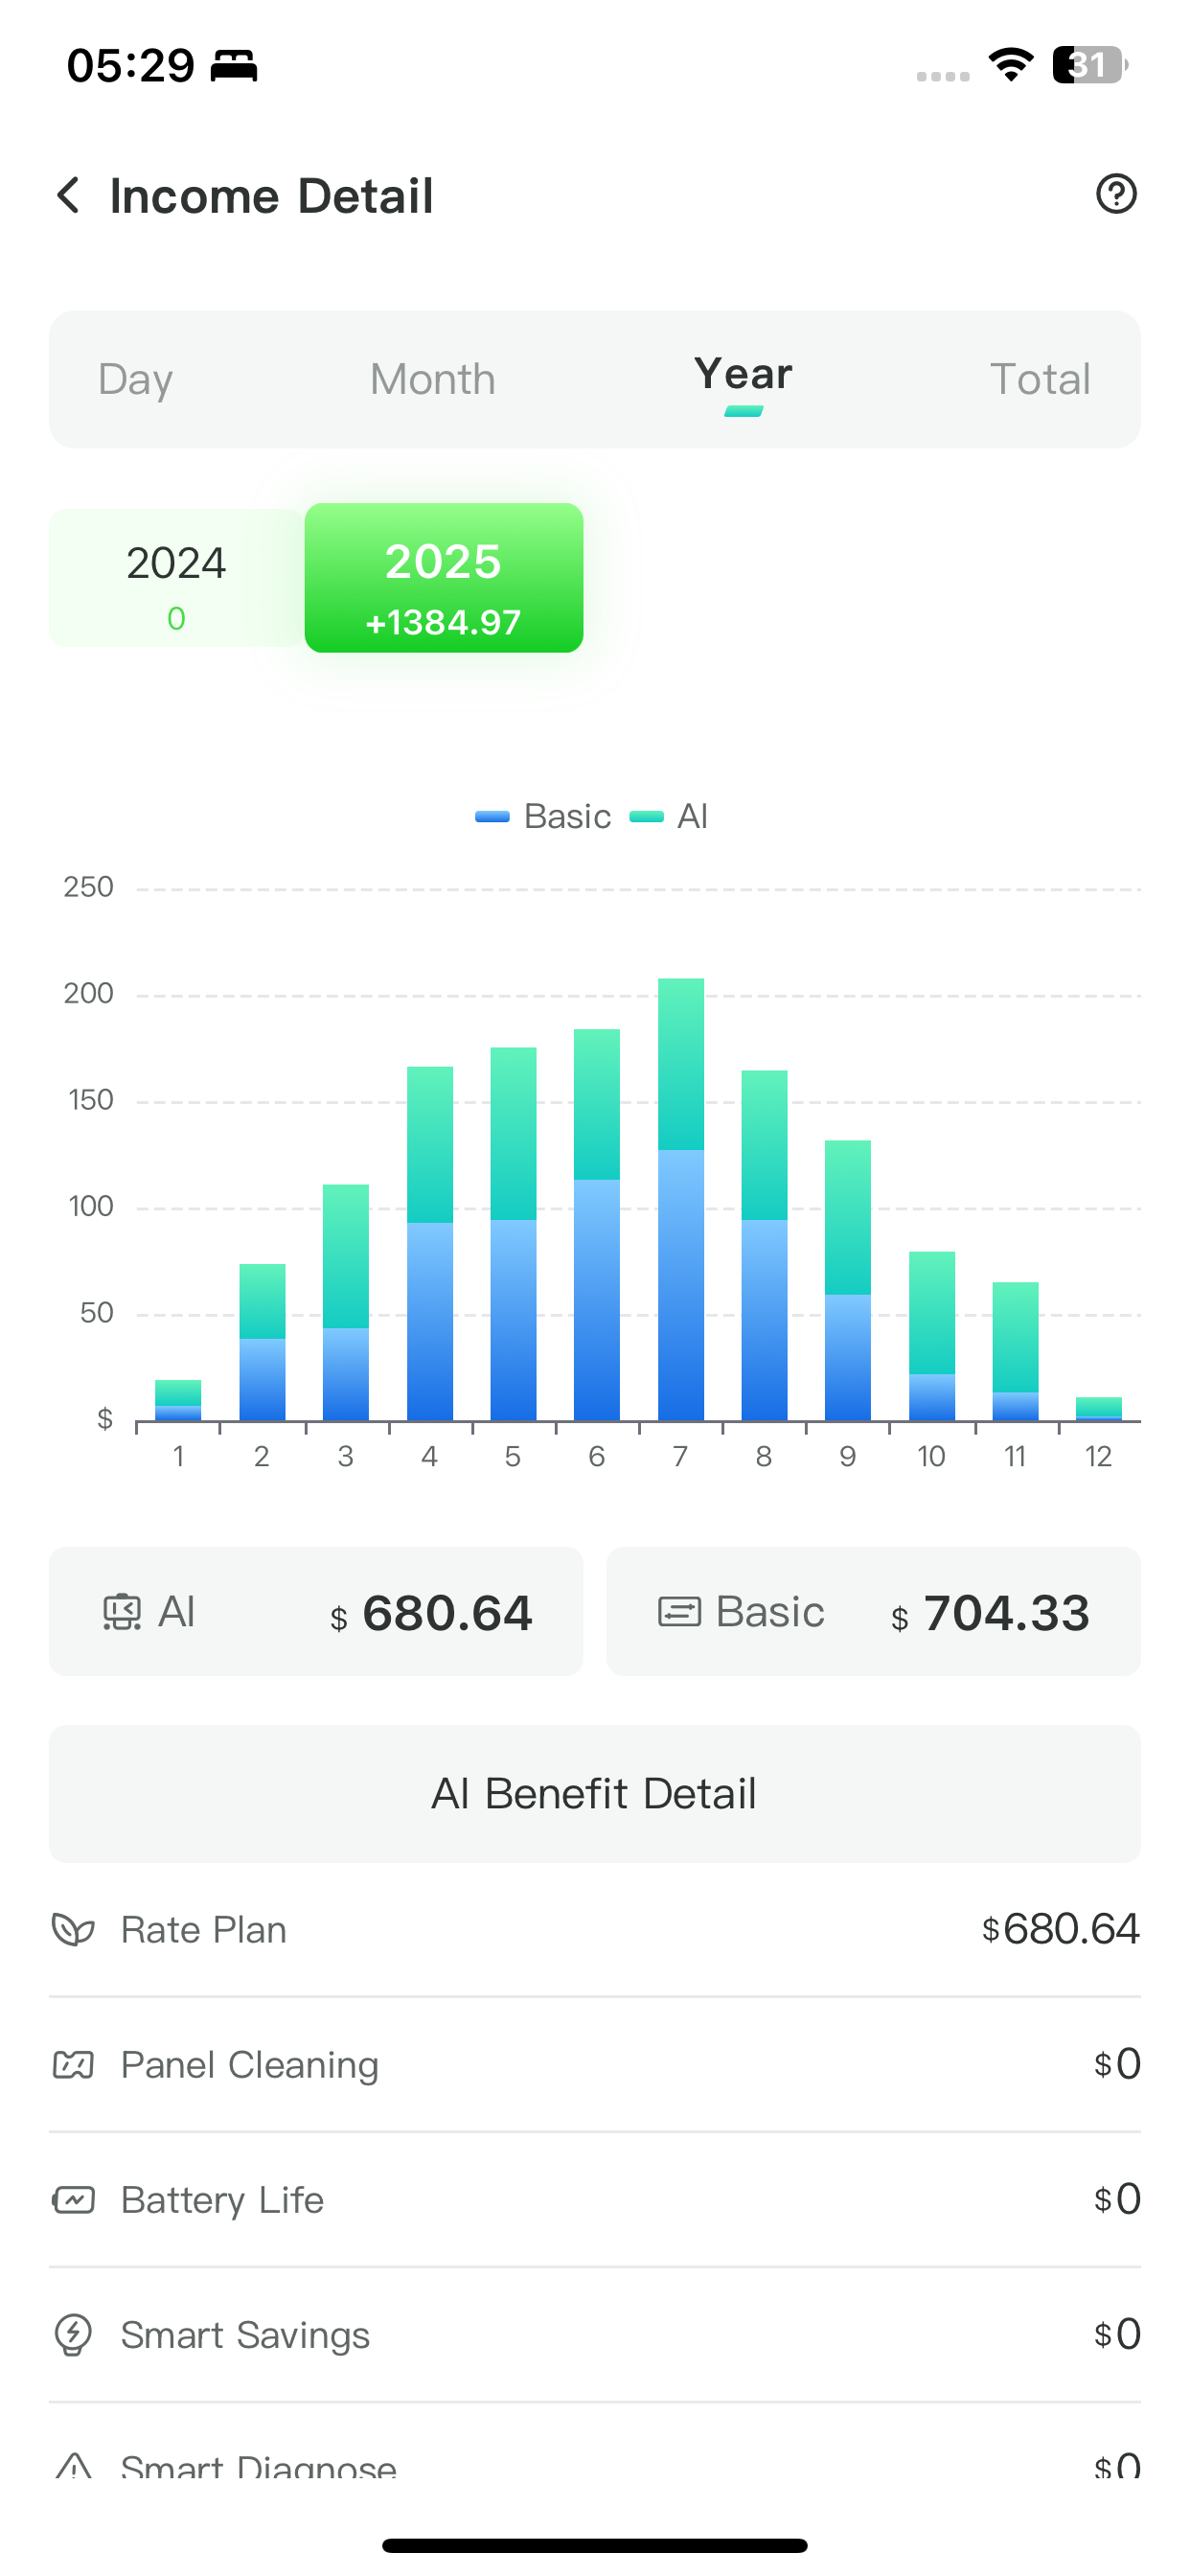The width and height of the screenshot is (1190, 2576).
Task: Tap the back arrow icon
Action: tap(68, 195)
